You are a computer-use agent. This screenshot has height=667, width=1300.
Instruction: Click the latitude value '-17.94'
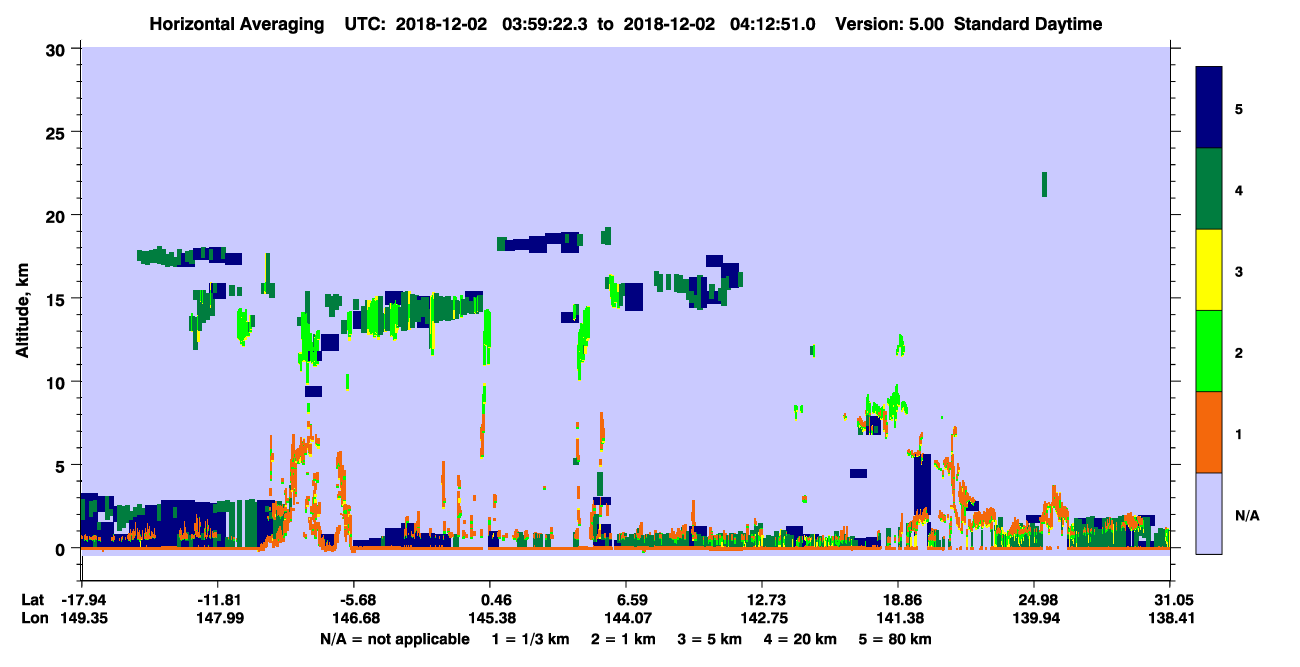81,600
